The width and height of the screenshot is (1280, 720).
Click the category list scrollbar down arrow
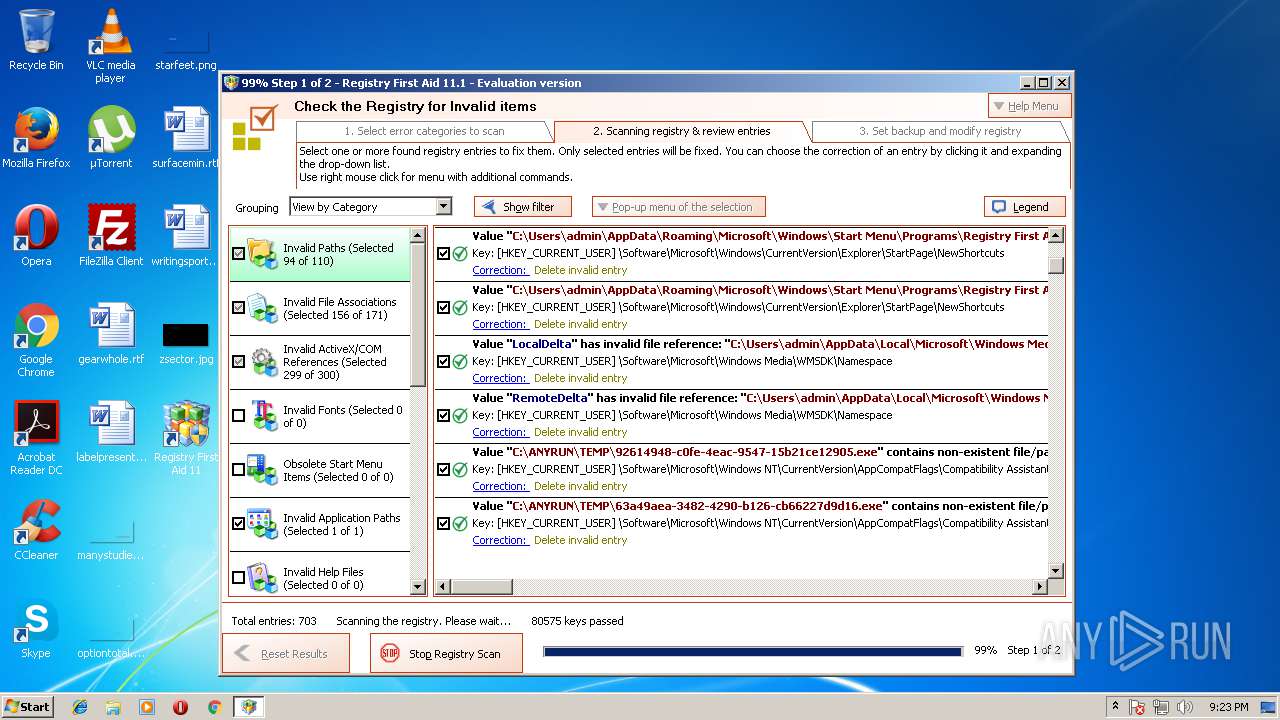[419, 588]
